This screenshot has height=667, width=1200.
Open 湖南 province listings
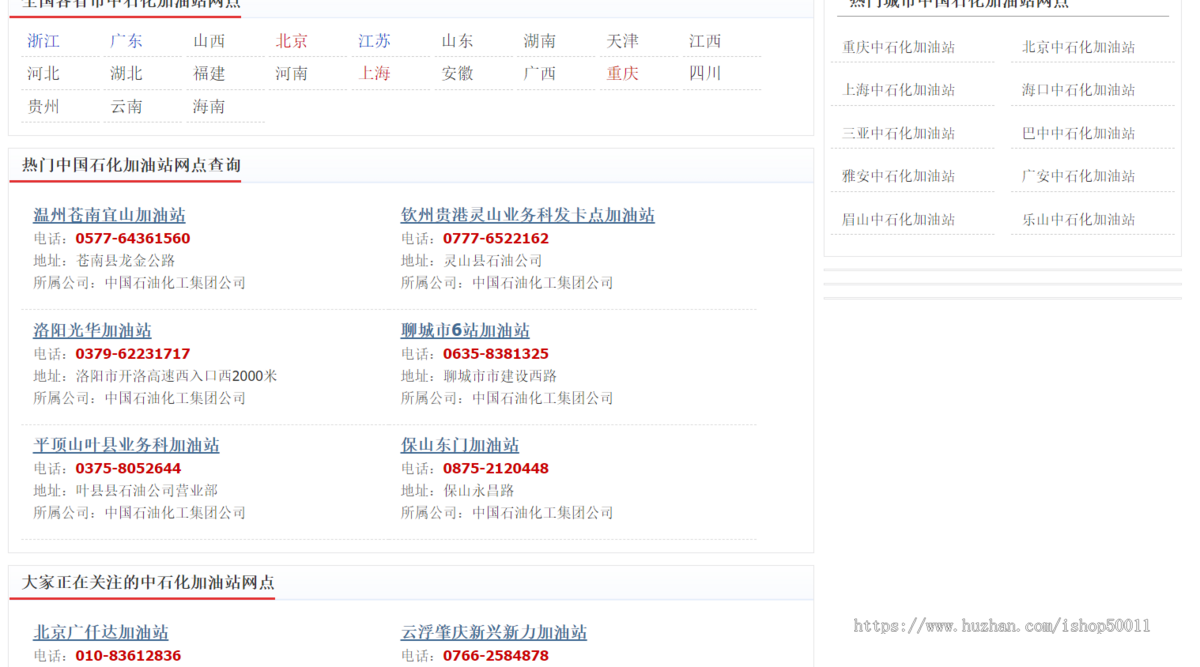pyautogui.click(x=539, y=41)
